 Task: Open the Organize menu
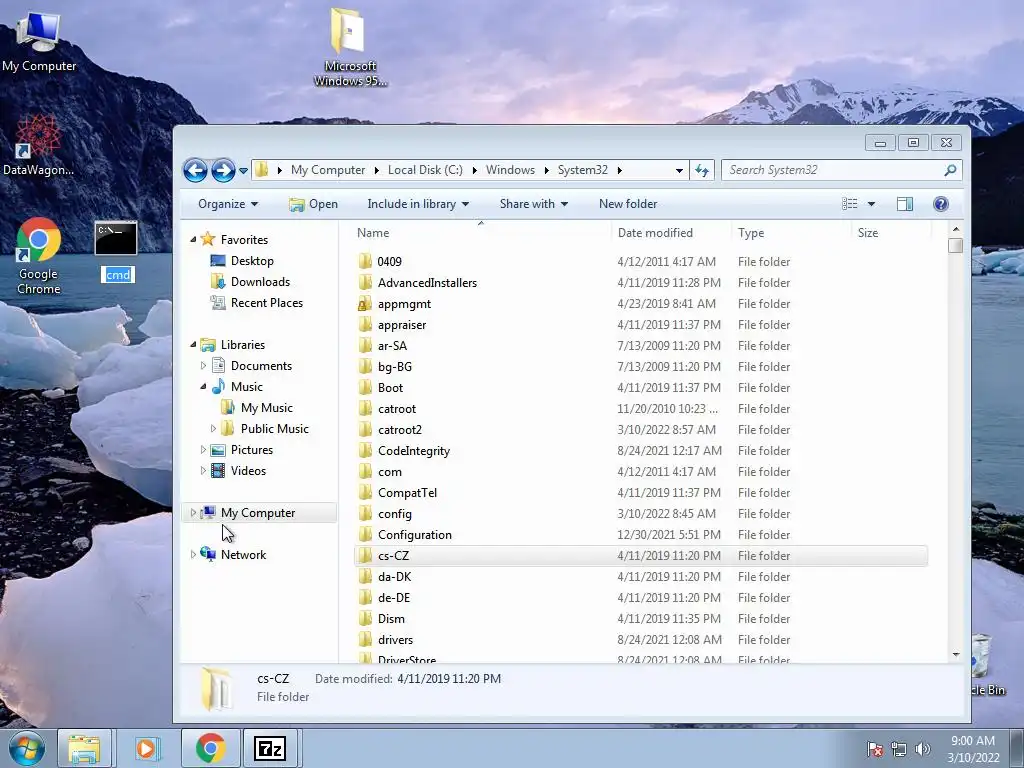coord(228,204)
